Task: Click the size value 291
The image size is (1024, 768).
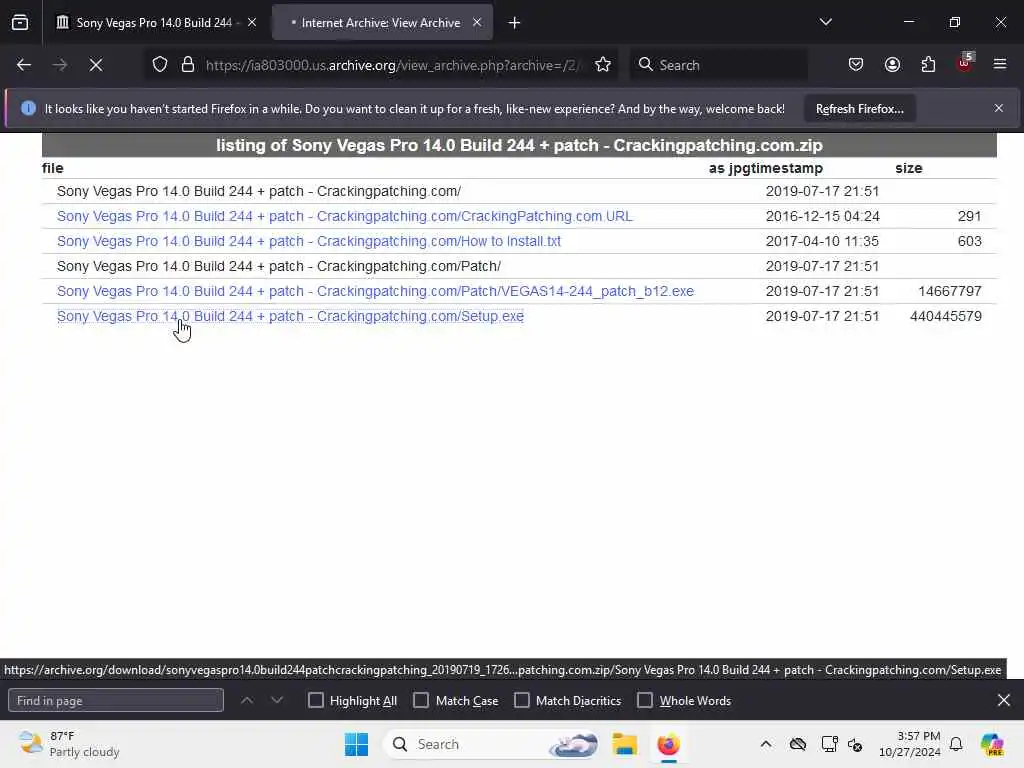Action: (x=969, y=216)
